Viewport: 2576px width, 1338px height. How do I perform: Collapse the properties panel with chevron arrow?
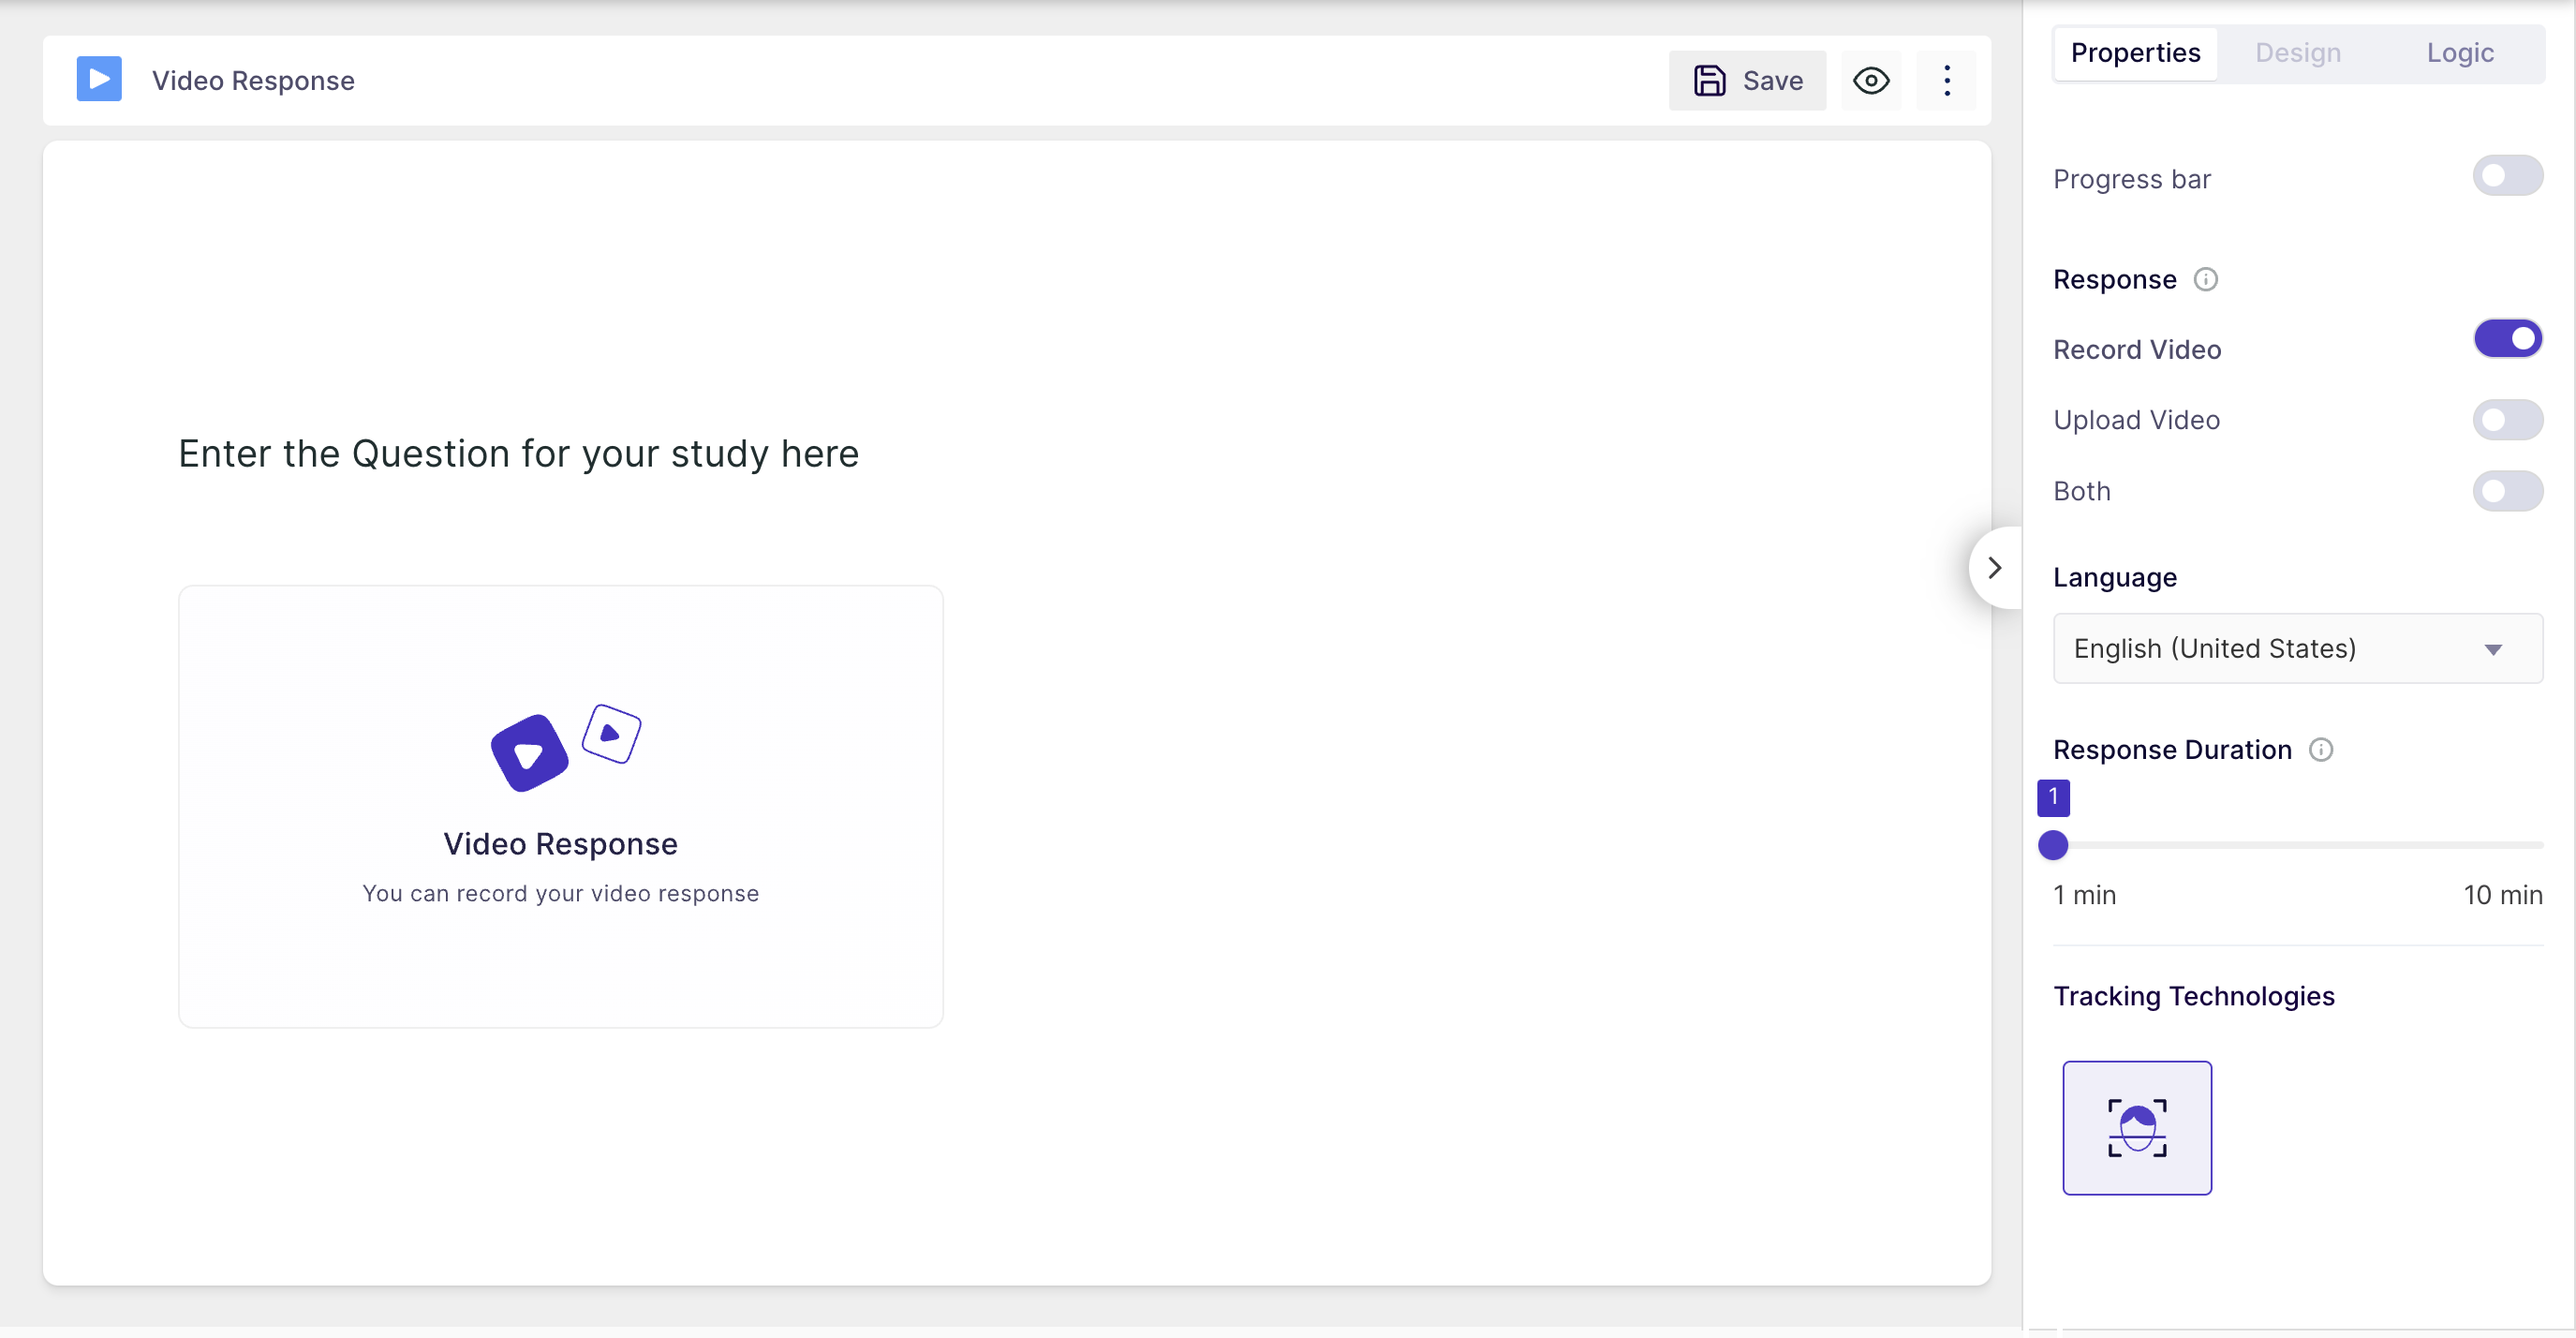(1995, 568)
